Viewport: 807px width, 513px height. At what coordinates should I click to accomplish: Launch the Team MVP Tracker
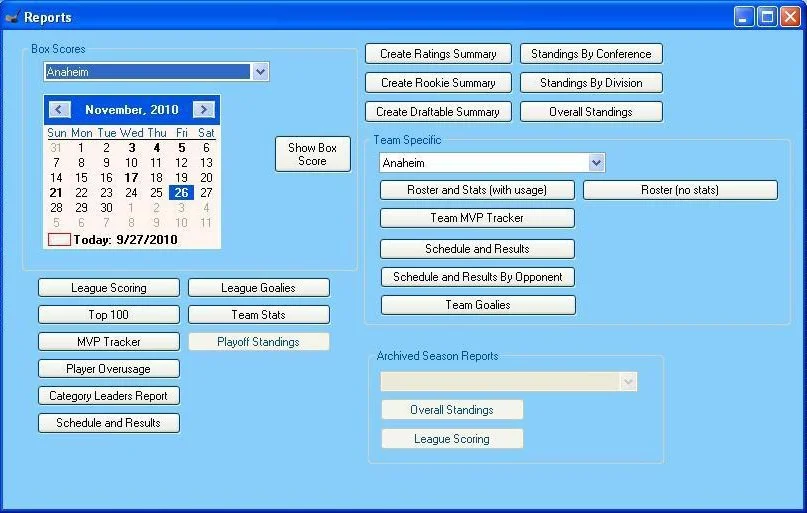(477, 218)
